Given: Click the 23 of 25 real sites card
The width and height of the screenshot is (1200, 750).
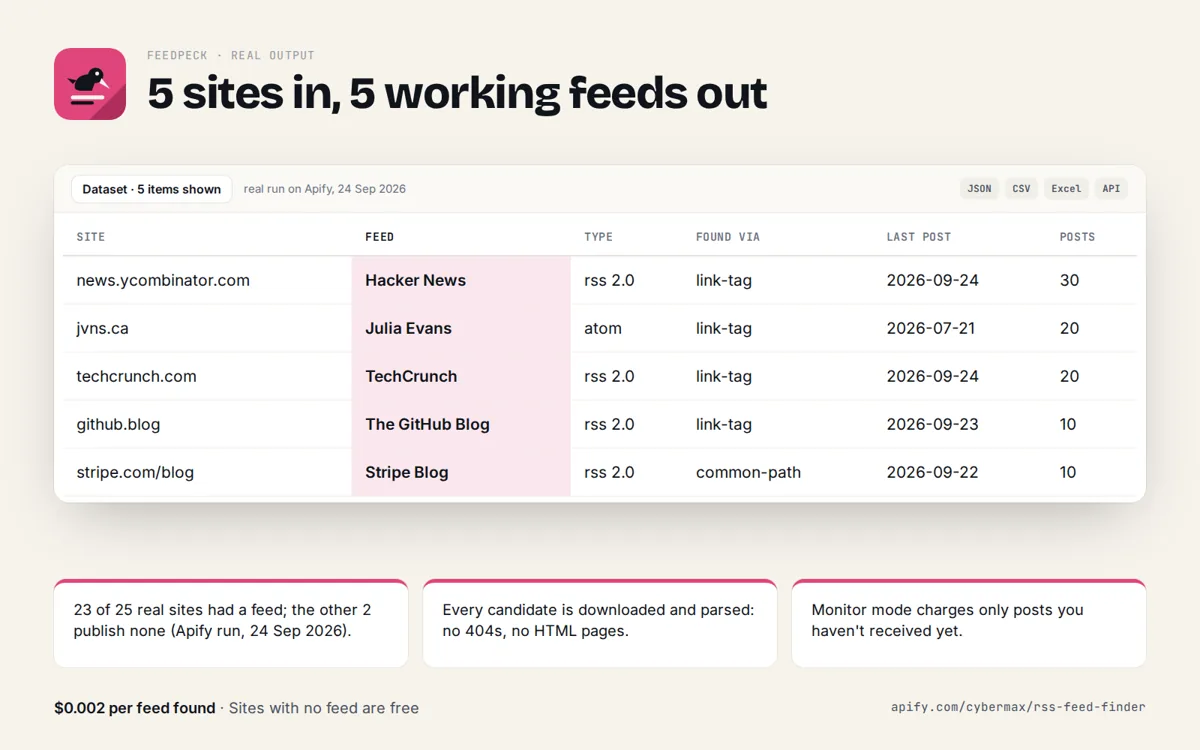Looking at the screenshot, I should (x=231, y=623).
